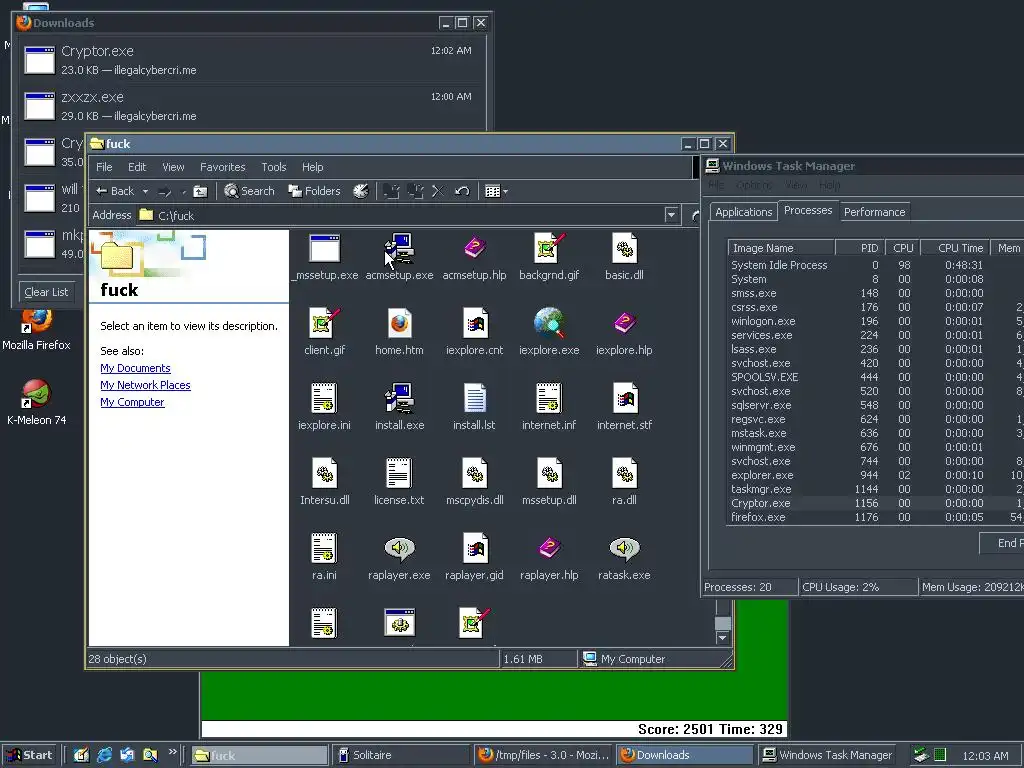Viewport: 1024px width, 768px height.
Task: Click the Delete X toolbar icon
Action: click(438, 191)
